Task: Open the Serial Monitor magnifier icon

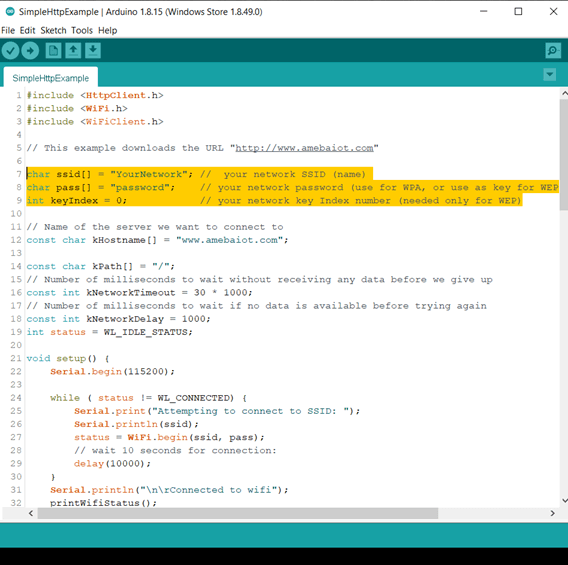Action: click(x=553, y=50)
